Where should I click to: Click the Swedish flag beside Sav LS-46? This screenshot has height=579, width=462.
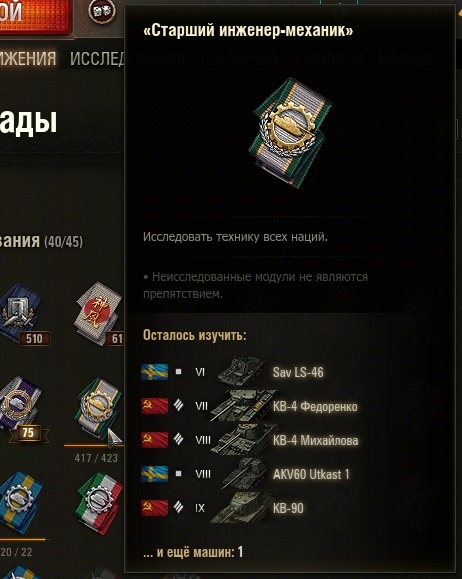click(154, 372)
